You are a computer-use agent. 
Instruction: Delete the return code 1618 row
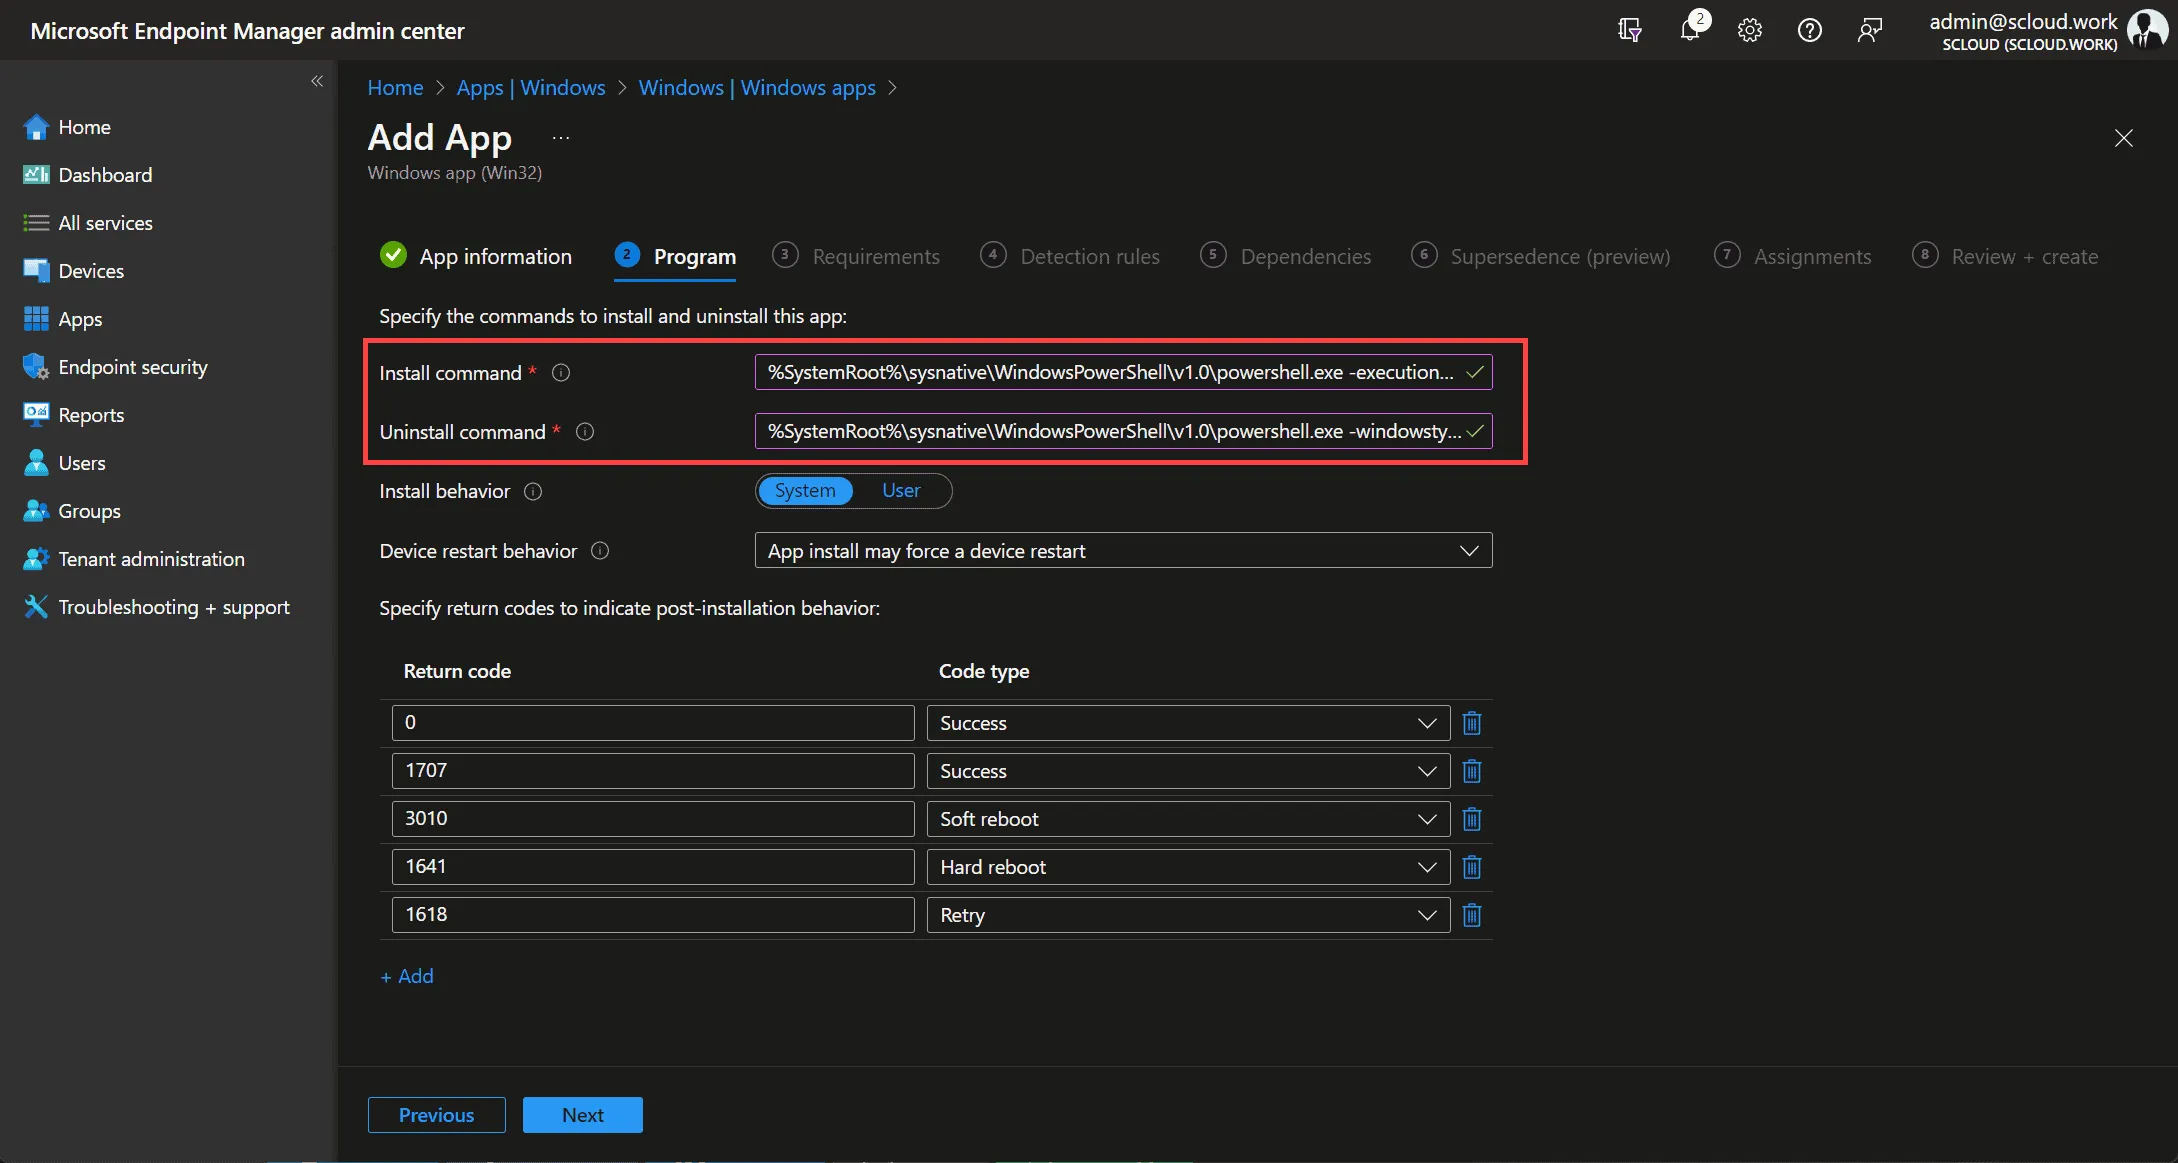[1472, 915]
